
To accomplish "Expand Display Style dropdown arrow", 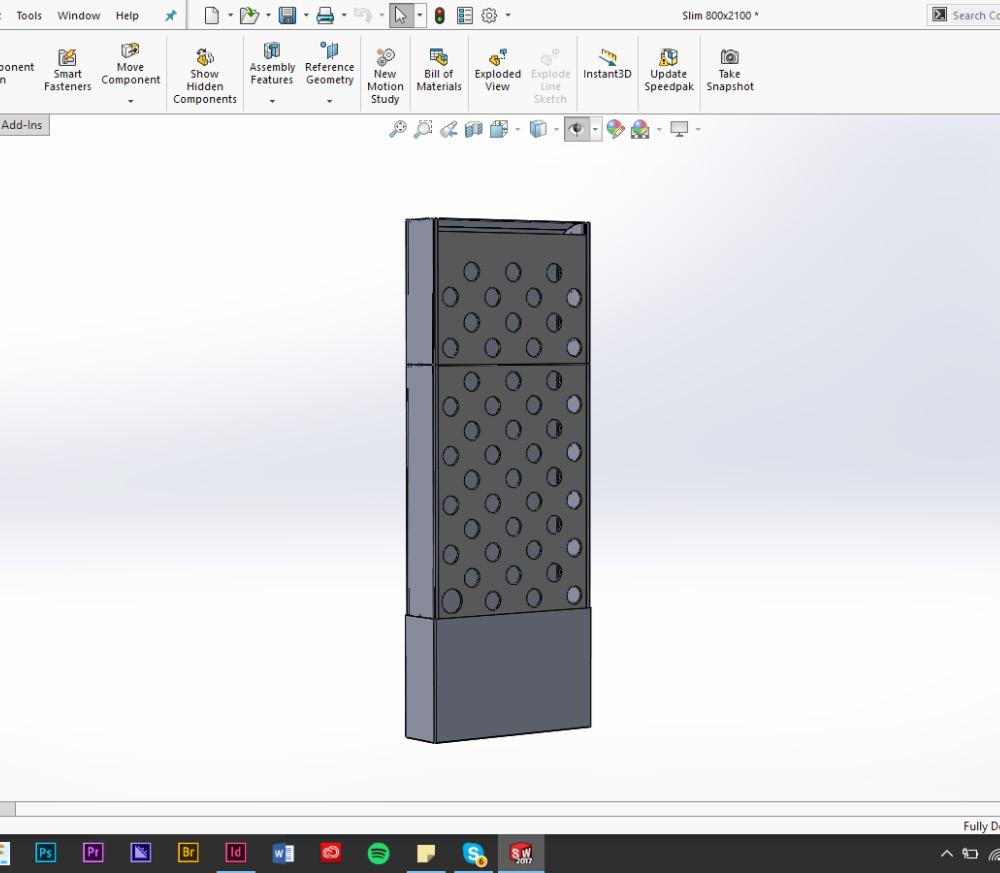I will pos(556,129).
